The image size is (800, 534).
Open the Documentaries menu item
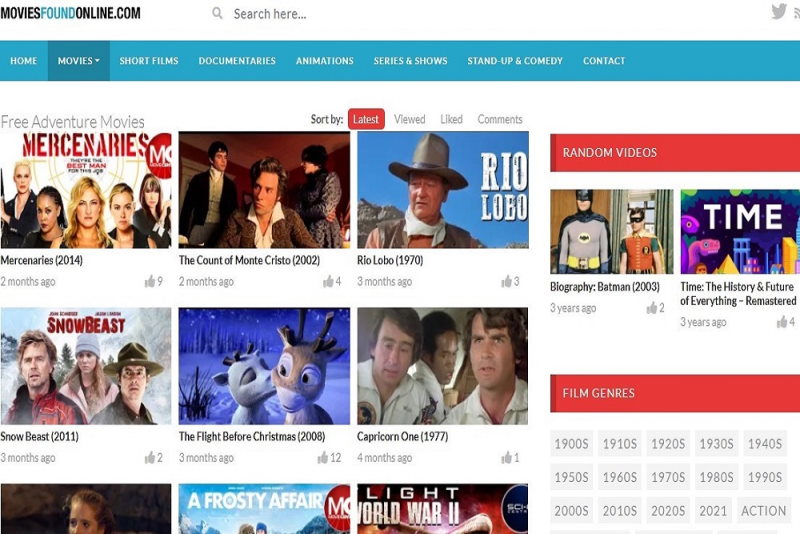[x=237, y=61]
